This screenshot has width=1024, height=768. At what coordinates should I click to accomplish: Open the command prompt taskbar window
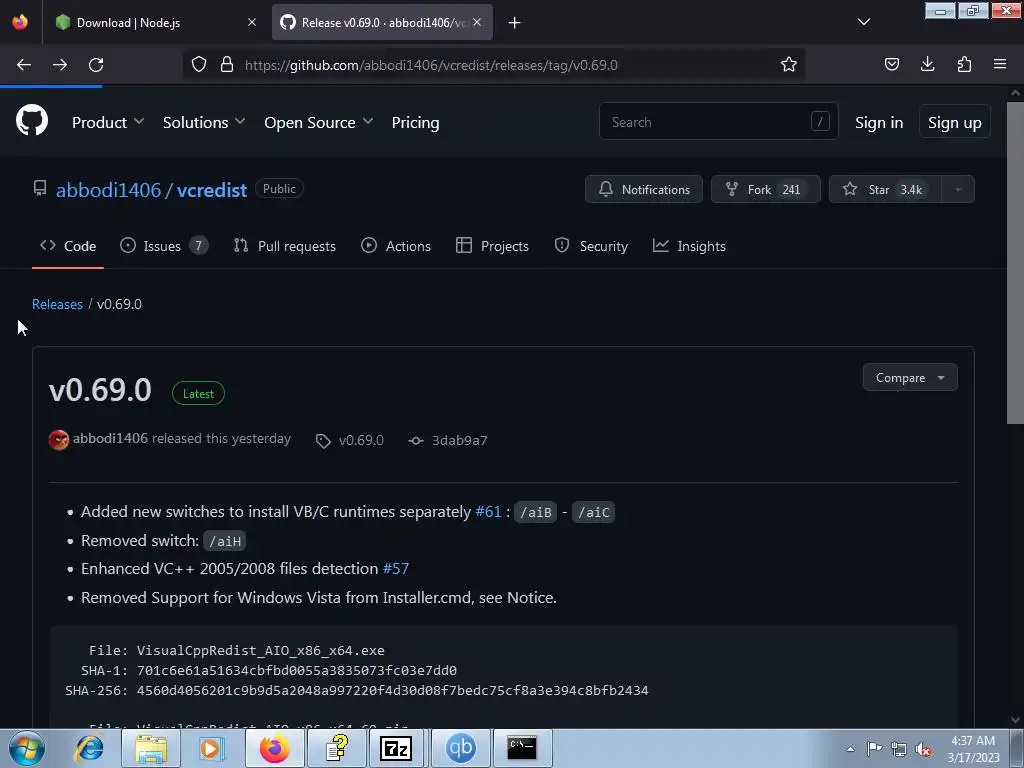tap(522, 748)
